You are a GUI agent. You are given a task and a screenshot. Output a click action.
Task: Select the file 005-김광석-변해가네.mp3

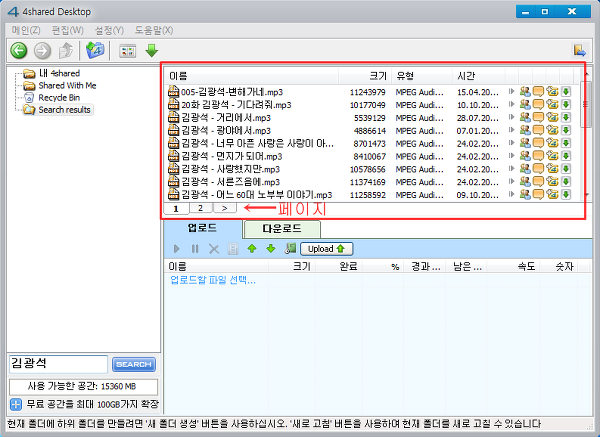pyautogui.click(x=232, y=92)
